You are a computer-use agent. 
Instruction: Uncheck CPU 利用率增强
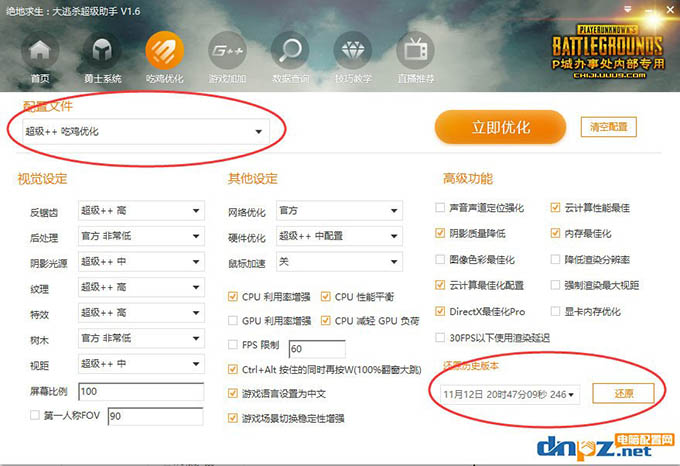[233, 297]
